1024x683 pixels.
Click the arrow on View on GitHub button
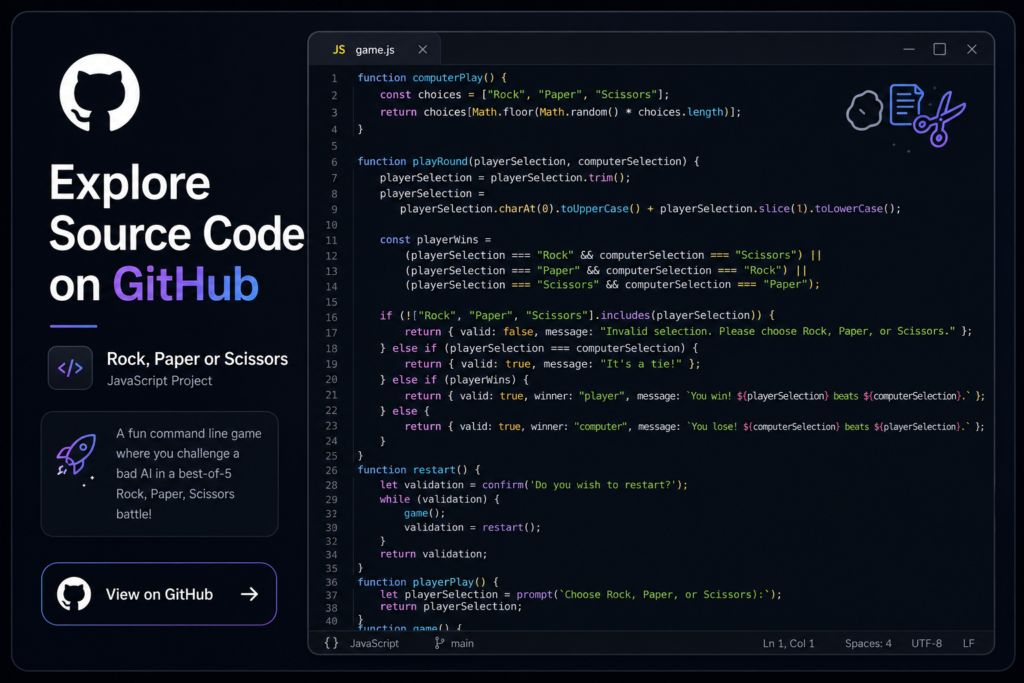[x=249, y=594]
